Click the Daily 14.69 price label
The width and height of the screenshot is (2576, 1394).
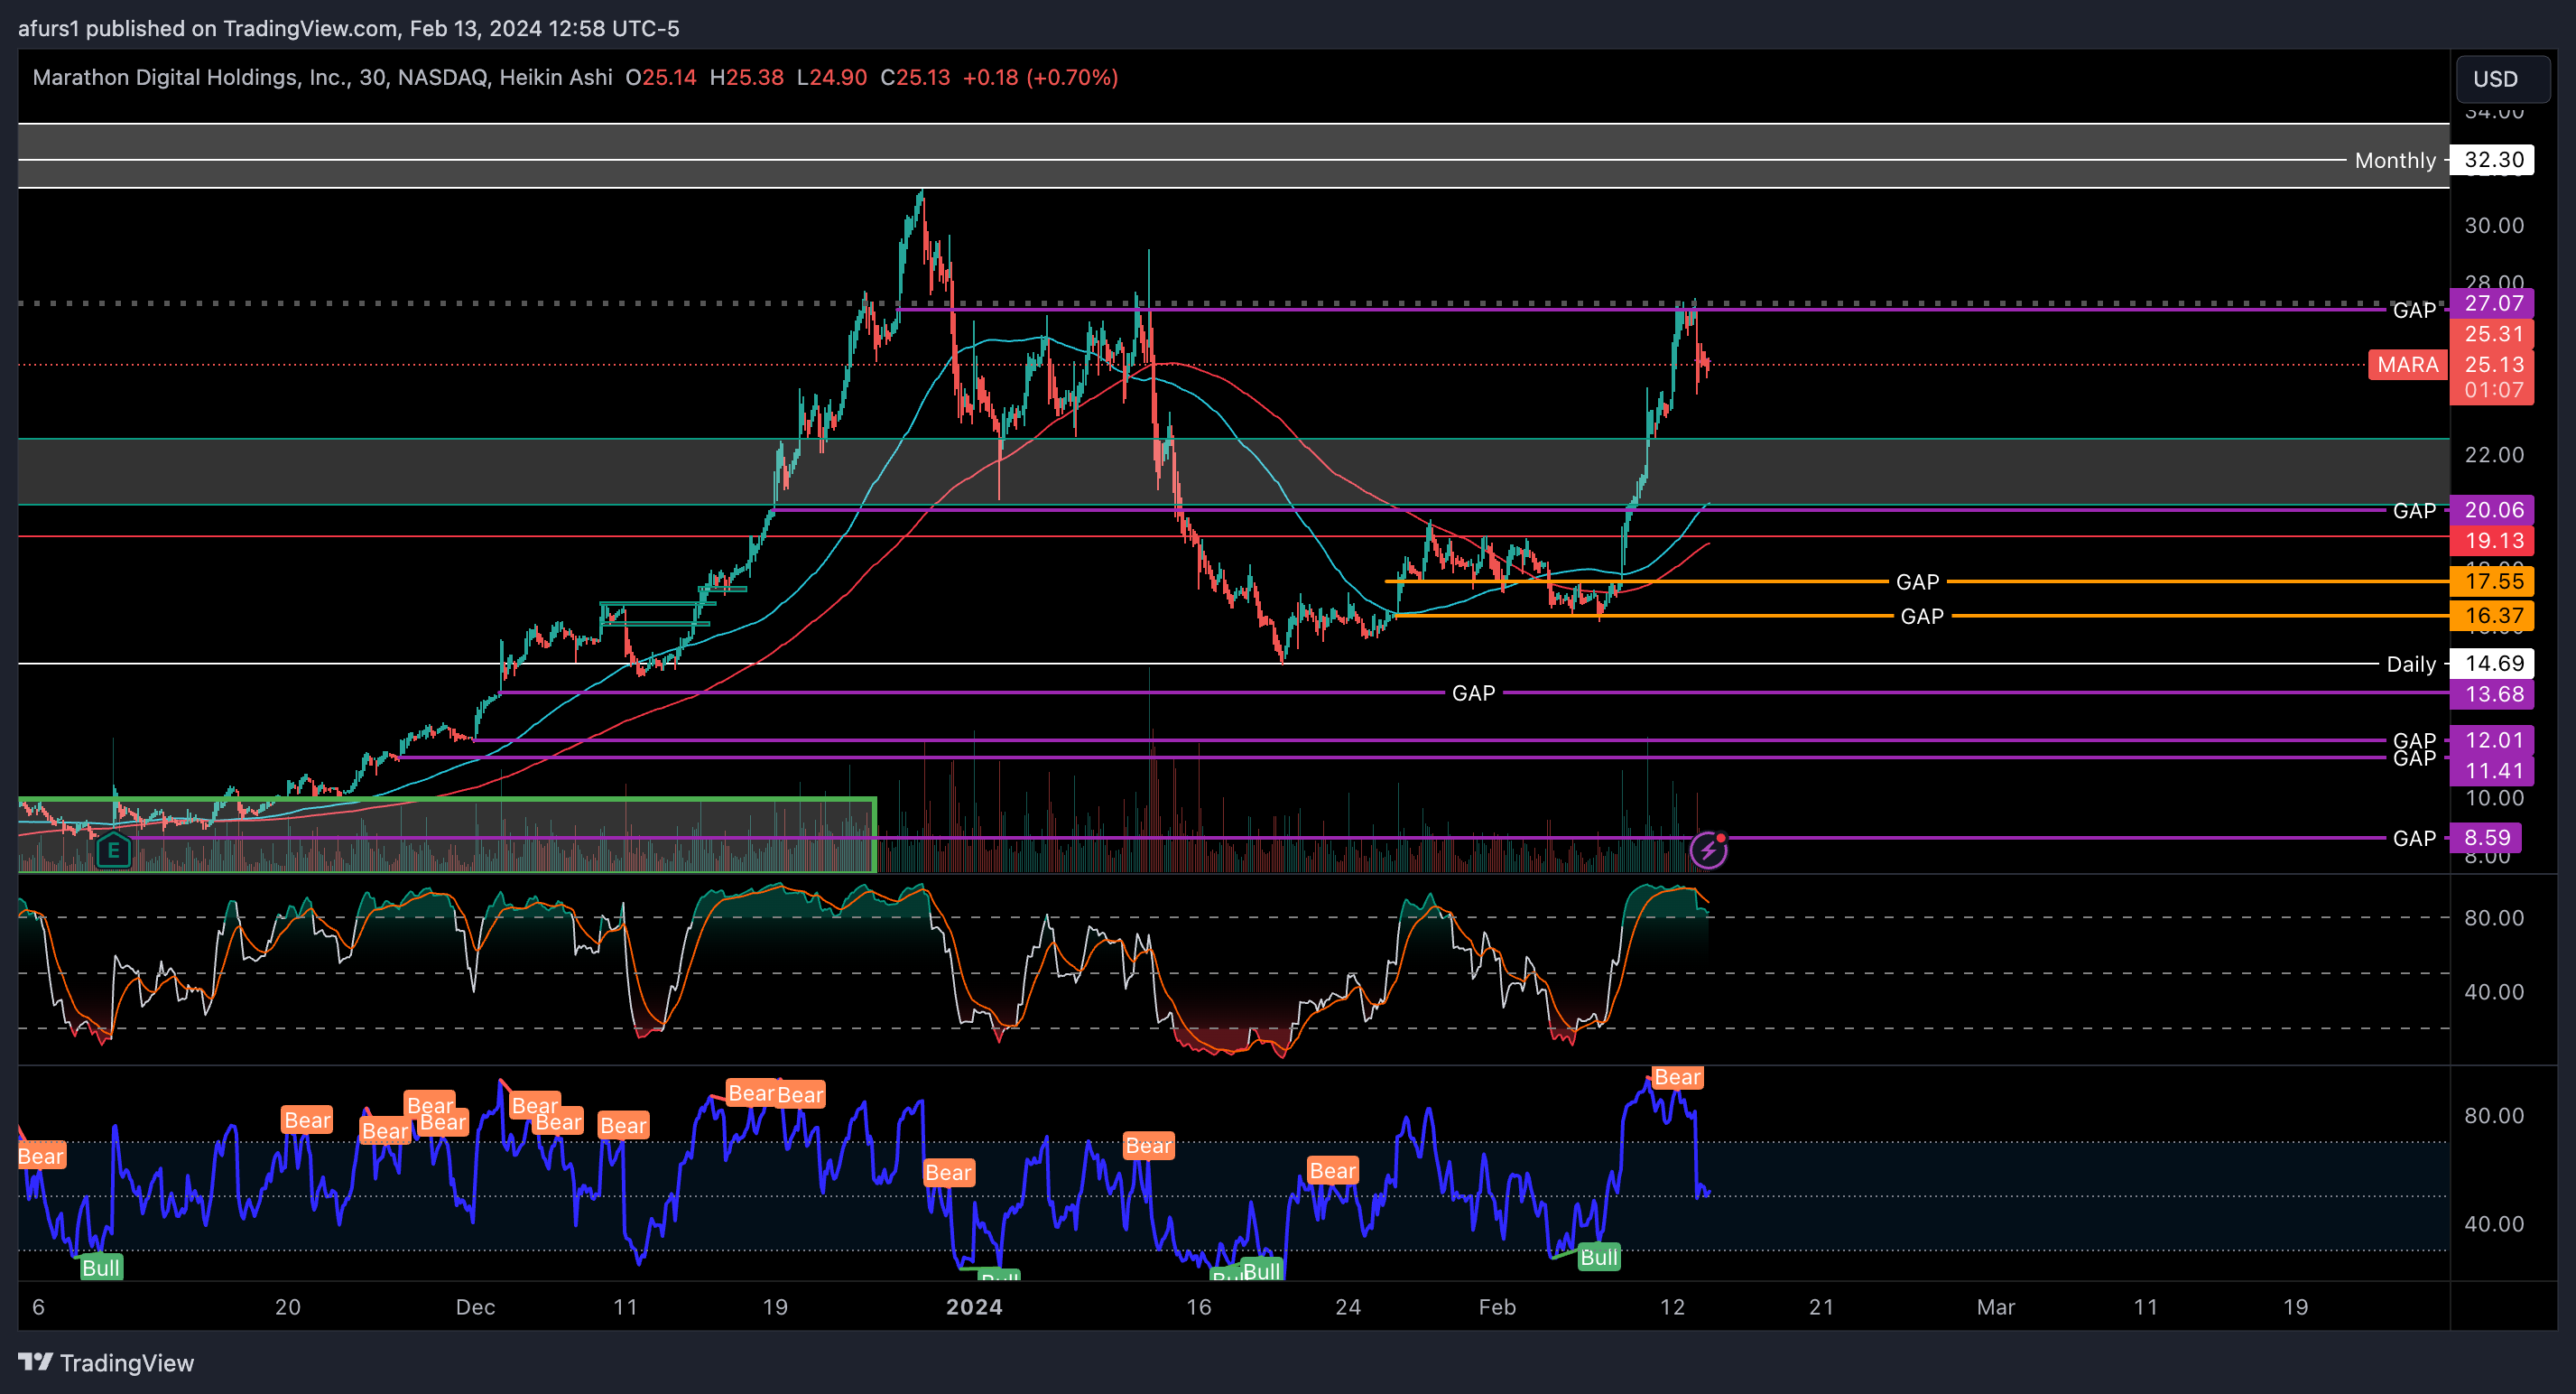(2492, 664)
